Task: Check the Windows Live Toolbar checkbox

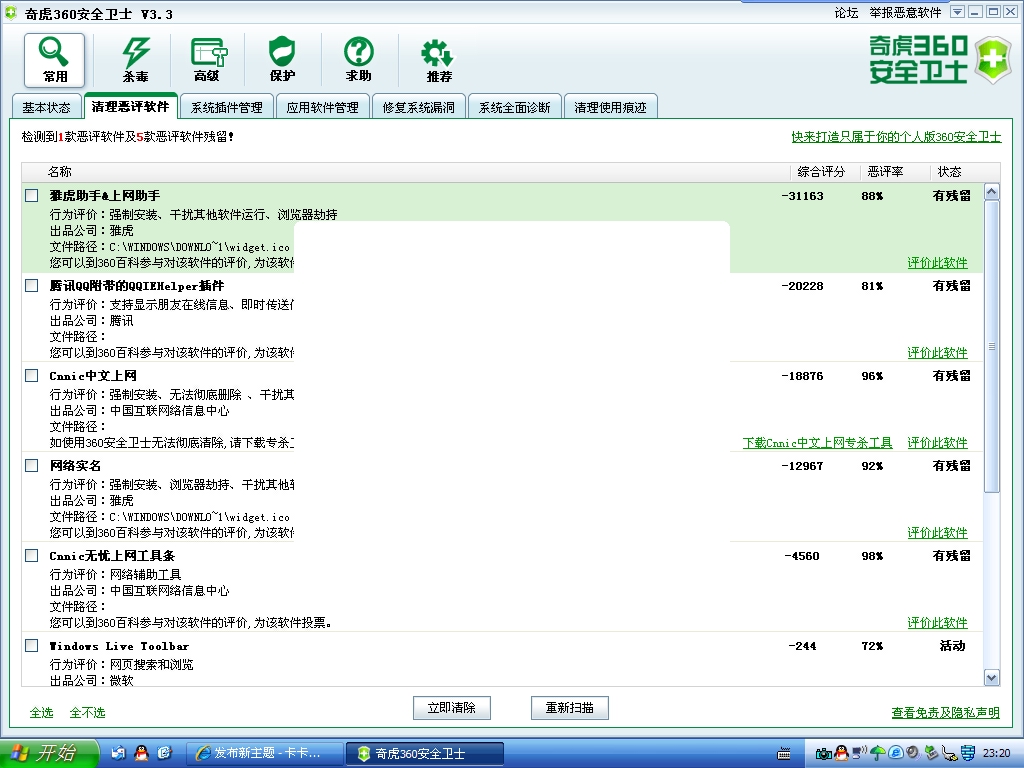Action: [31, 646]
